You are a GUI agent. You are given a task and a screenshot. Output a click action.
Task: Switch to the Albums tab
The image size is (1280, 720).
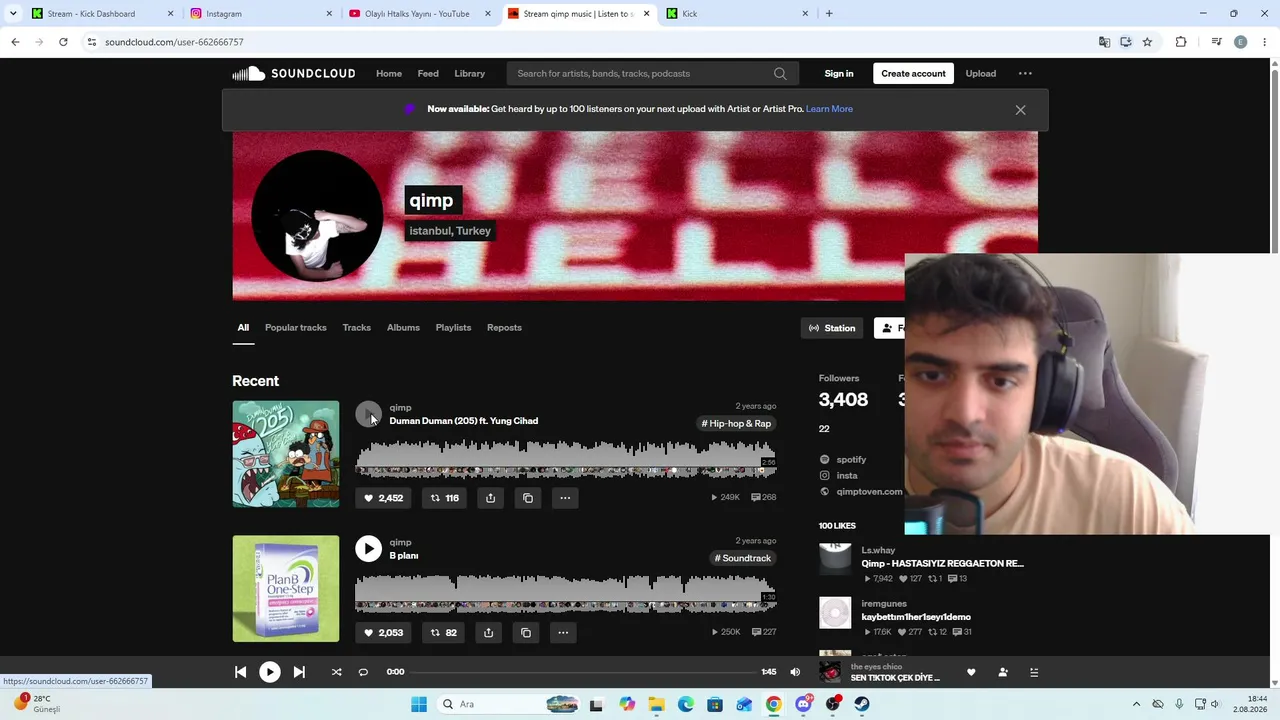tap(403, 328)
